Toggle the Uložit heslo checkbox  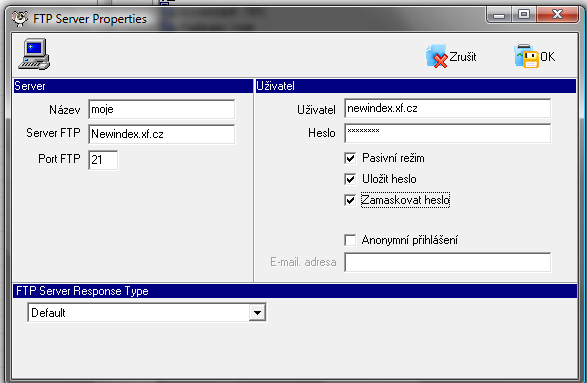[x=350, y=179]
